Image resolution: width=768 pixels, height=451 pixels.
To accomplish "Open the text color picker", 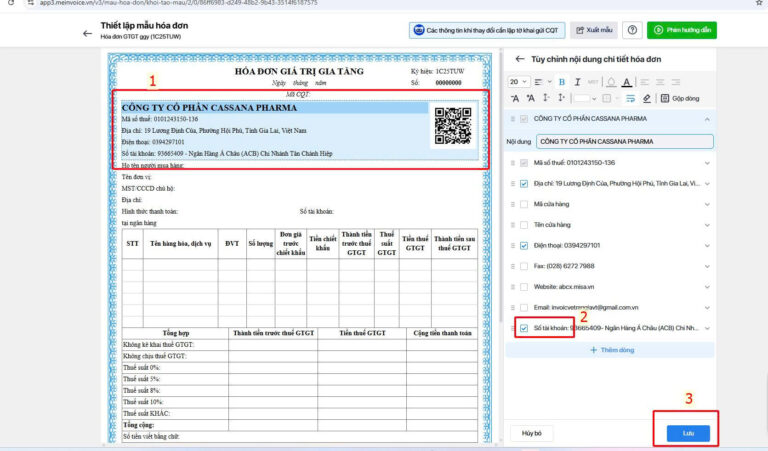I will [625, 81].
